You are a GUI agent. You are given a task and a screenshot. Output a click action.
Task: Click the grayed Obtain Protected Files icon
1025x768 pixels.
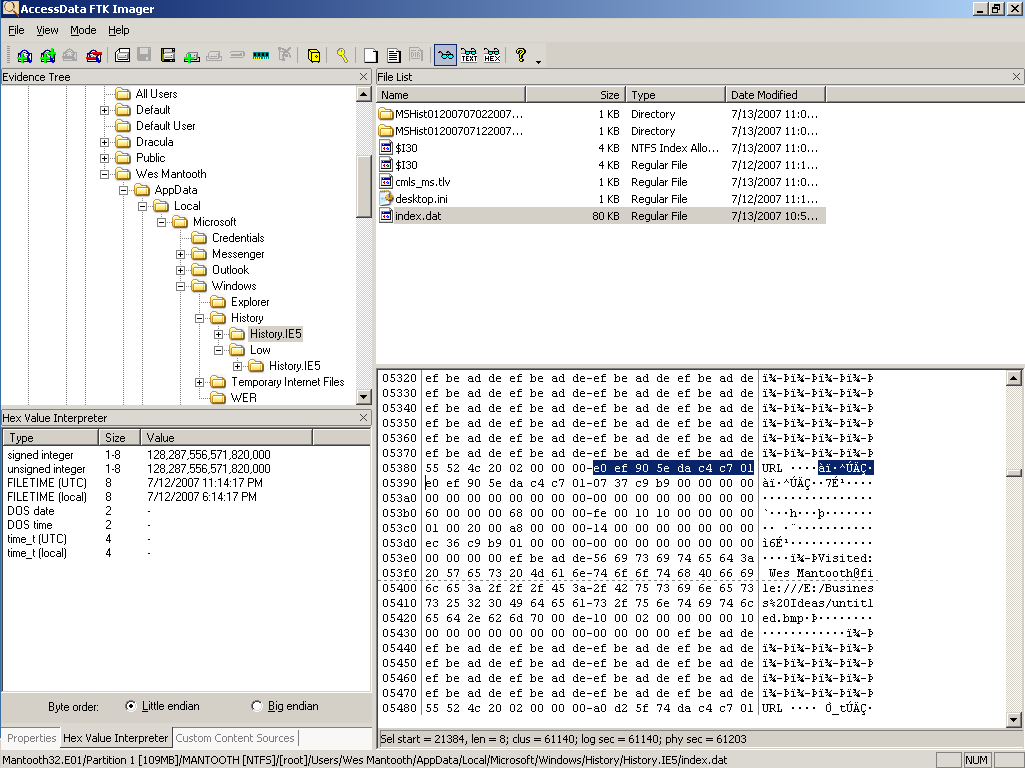[x=284, y=56]
